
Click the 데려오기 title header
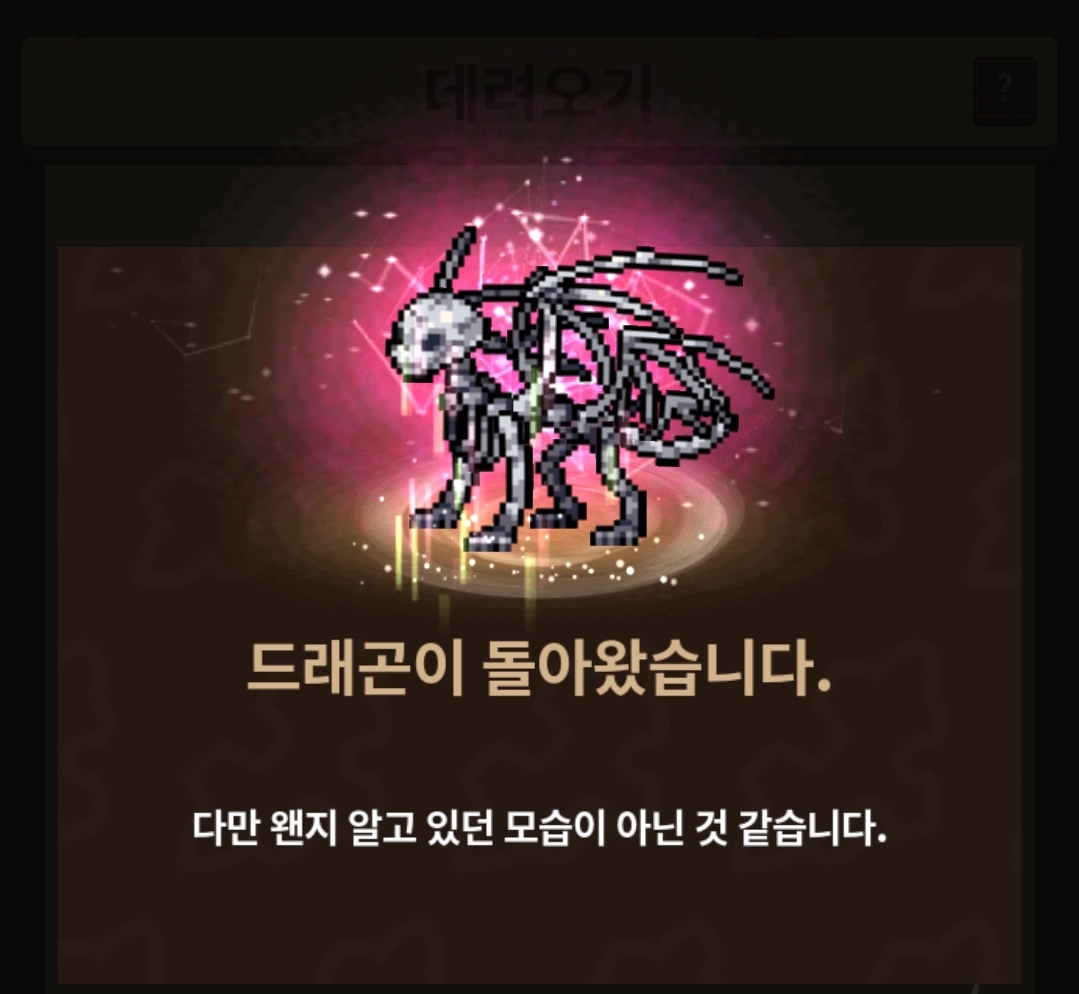pos(538,92)
